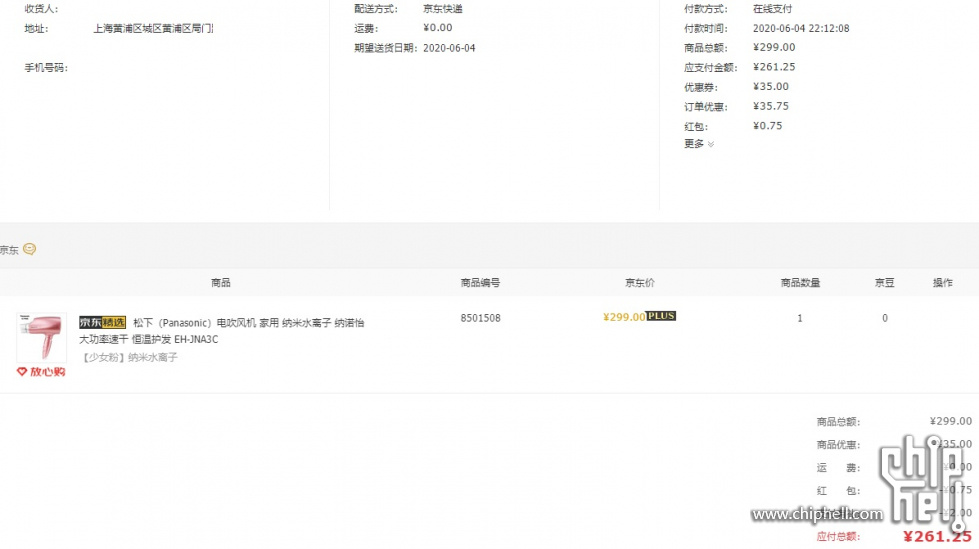Image resolution: width=979 pixels, height=549 pixels.
Task: Click the 大功率速干 恒温护发 EH-JNA3C title line
Action: coord(149,339)
